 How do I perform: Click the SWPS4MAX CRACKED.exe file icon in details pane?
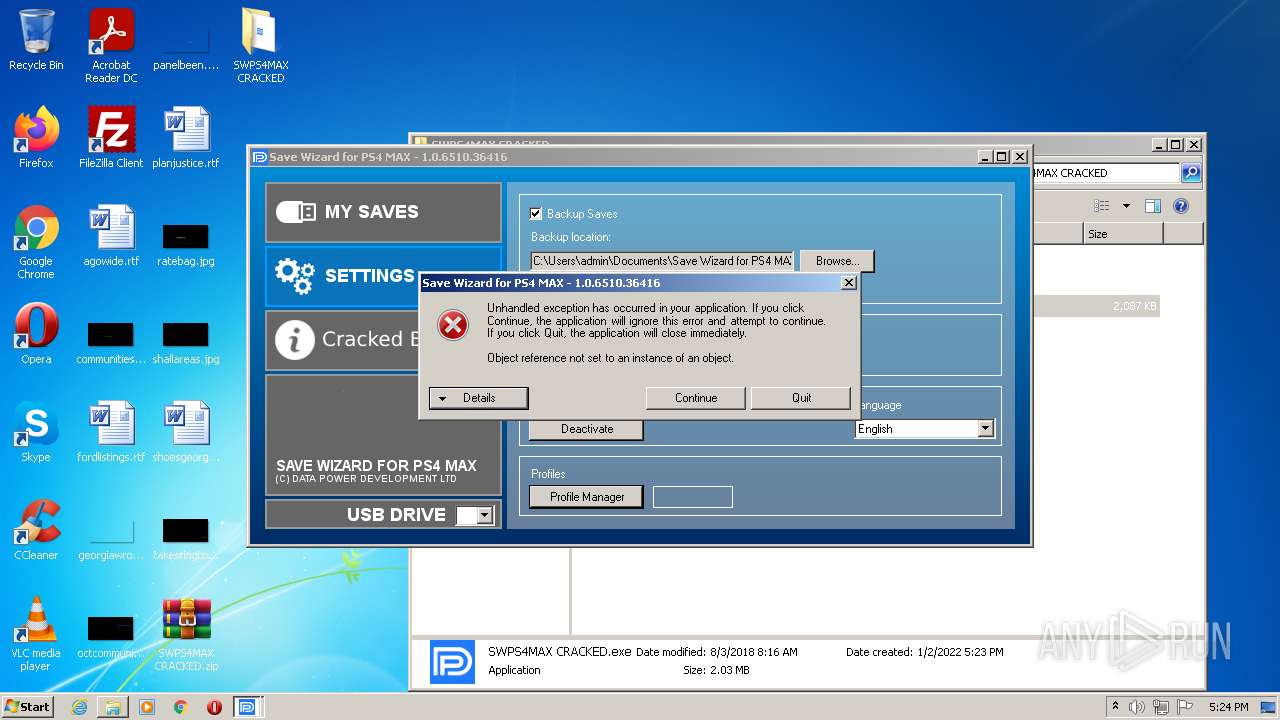(452, 661)
